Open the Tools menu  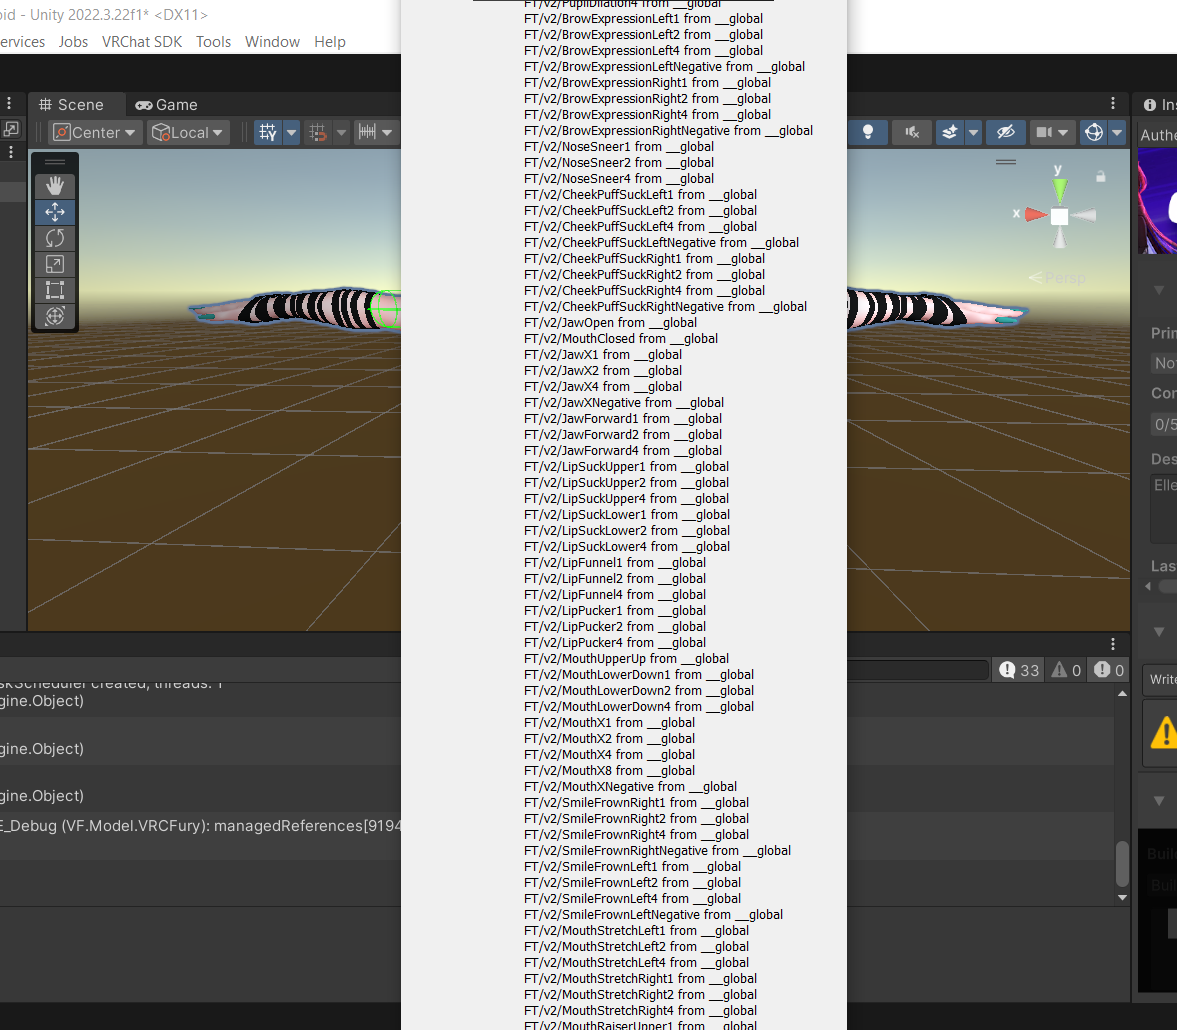pos(214,42)
